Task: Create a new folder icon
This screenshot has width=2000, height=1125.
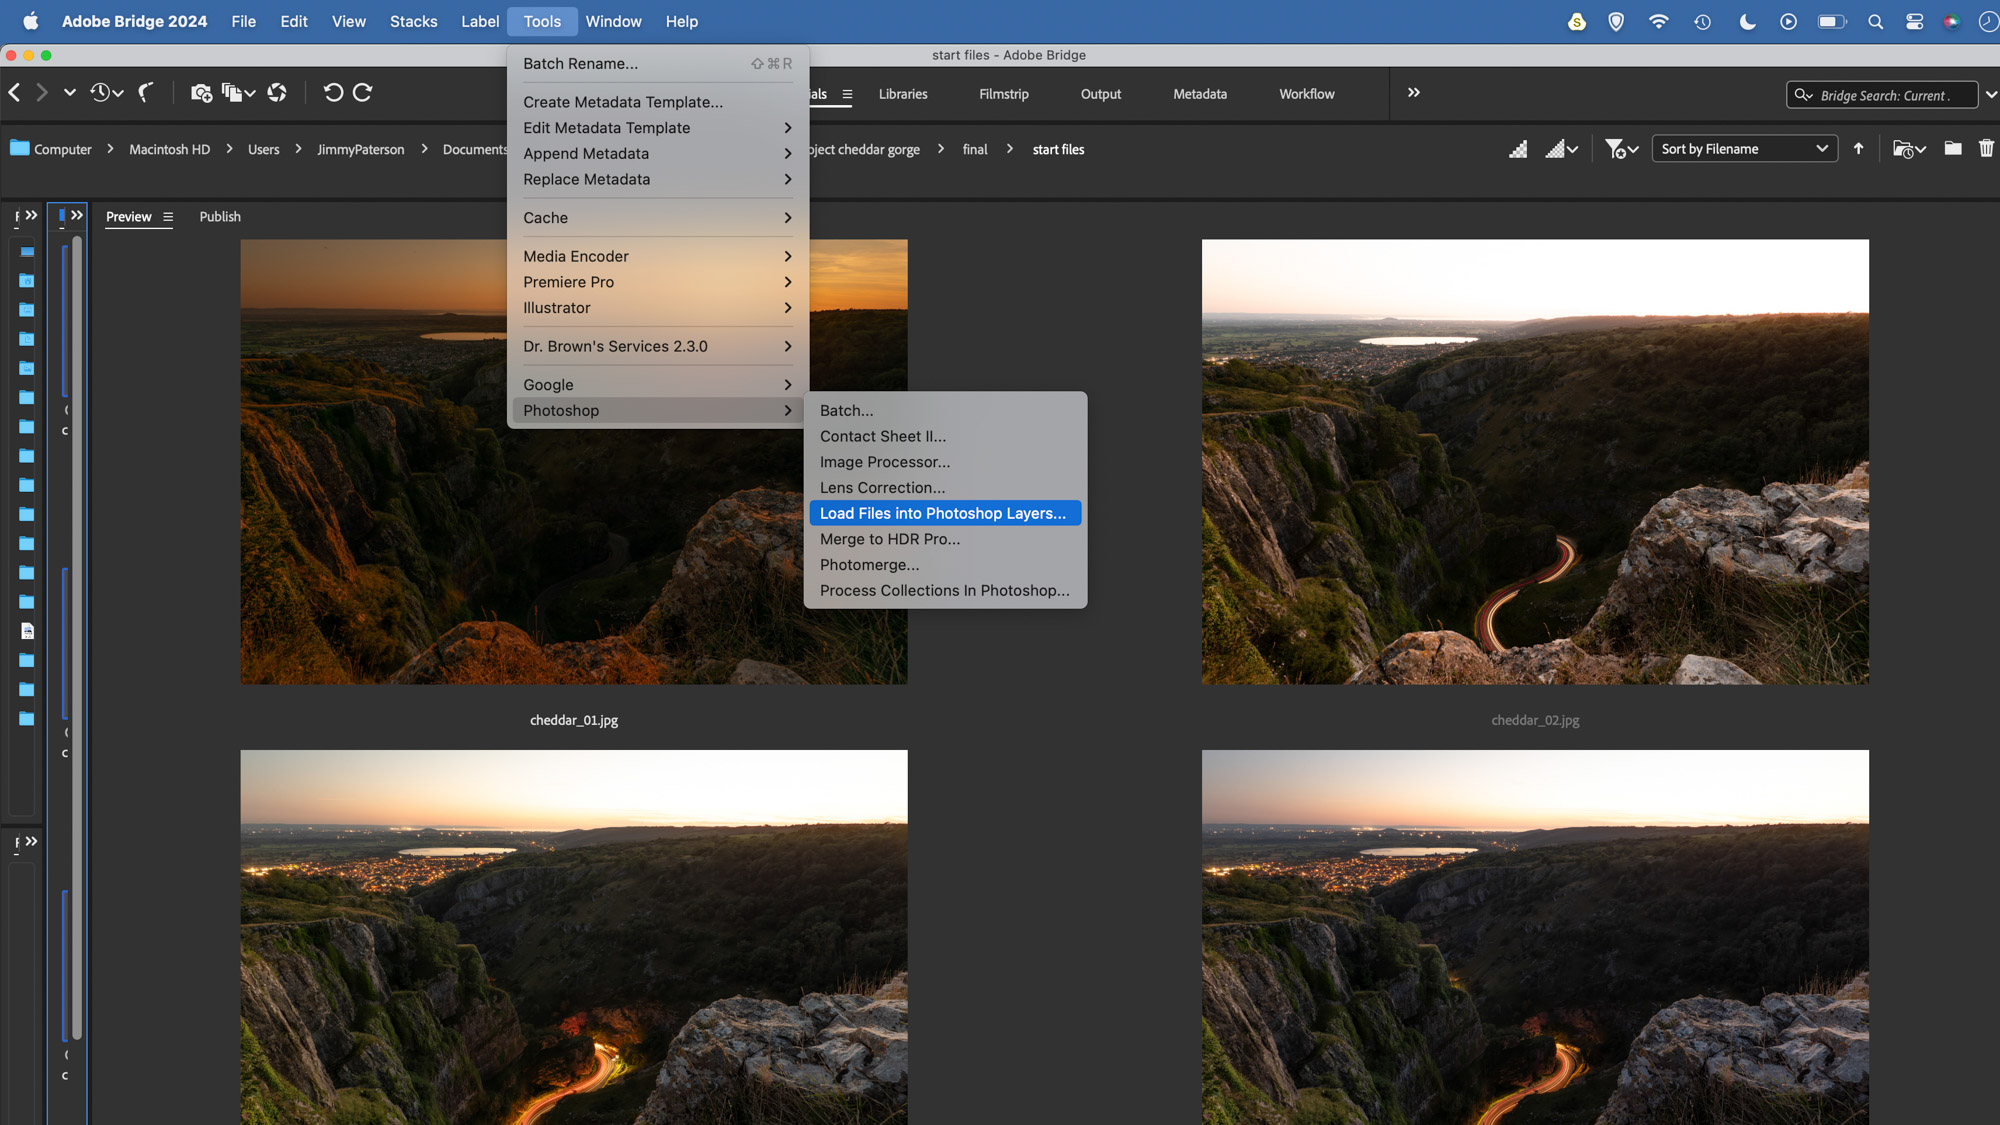Action: [1952, 148]
